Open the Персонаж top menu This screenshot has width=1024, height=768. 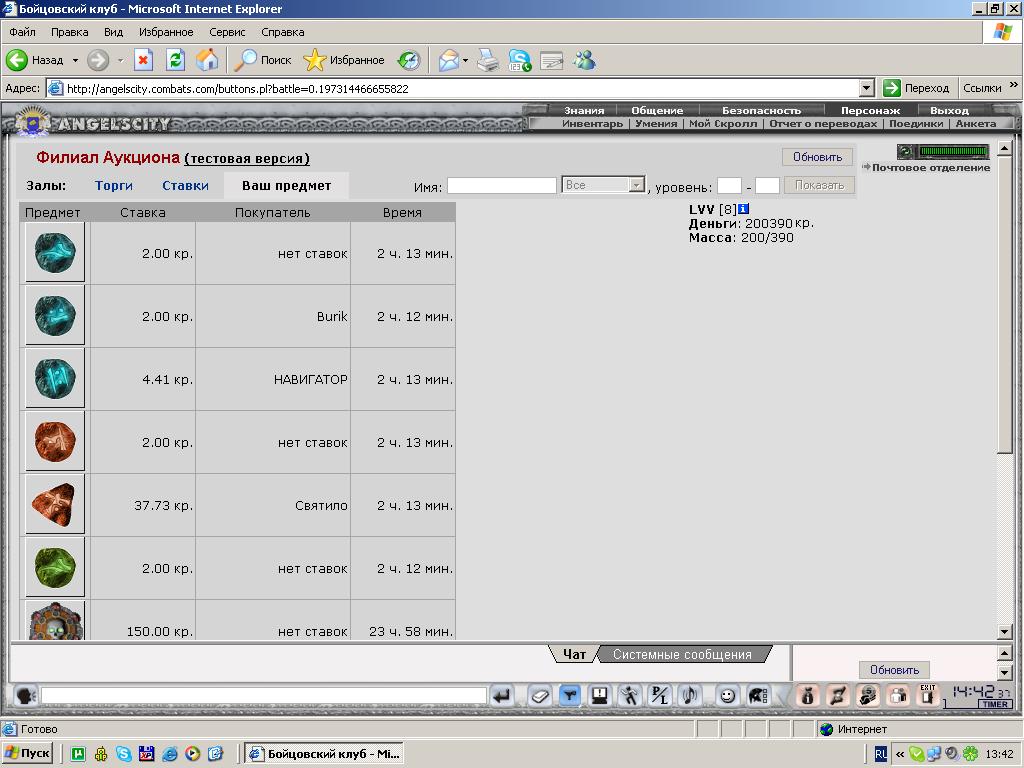tap(870, 110)
